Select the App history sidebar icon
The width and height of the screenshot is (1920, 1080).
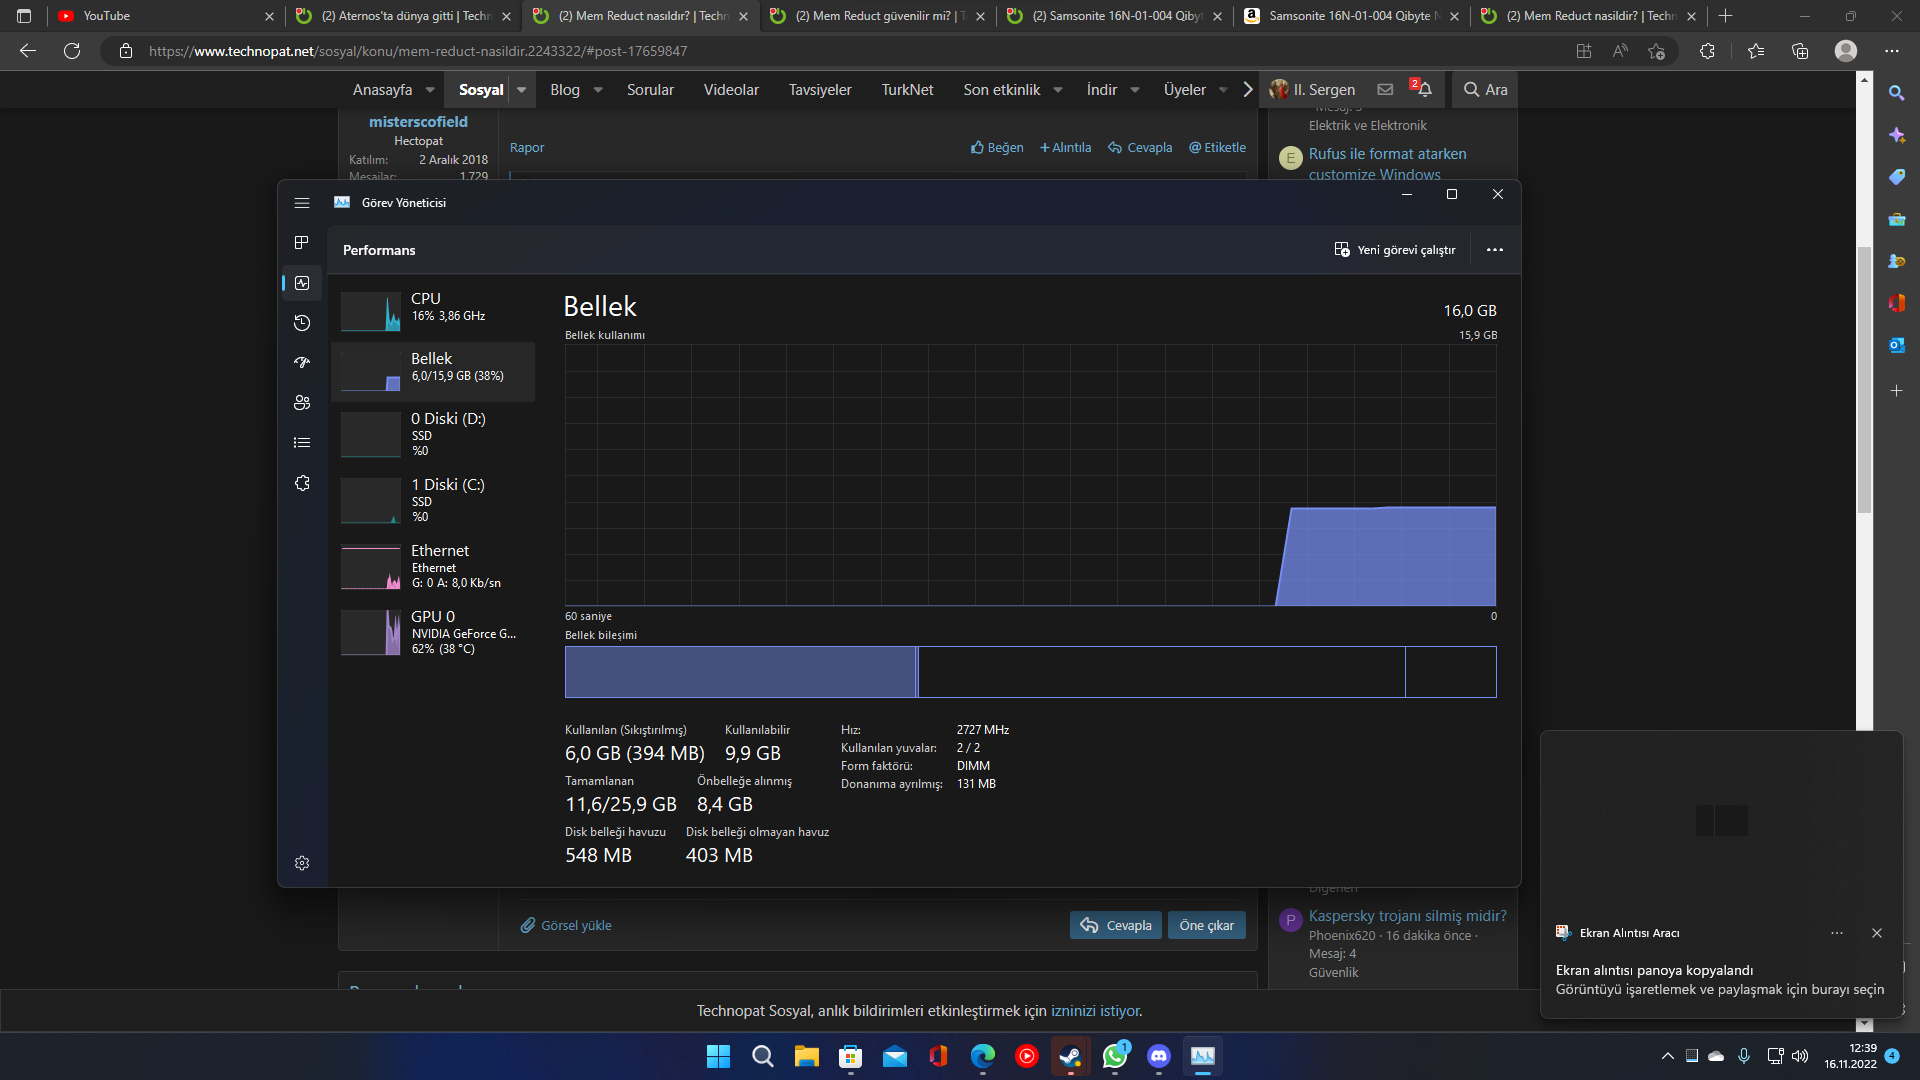(301, 323)
